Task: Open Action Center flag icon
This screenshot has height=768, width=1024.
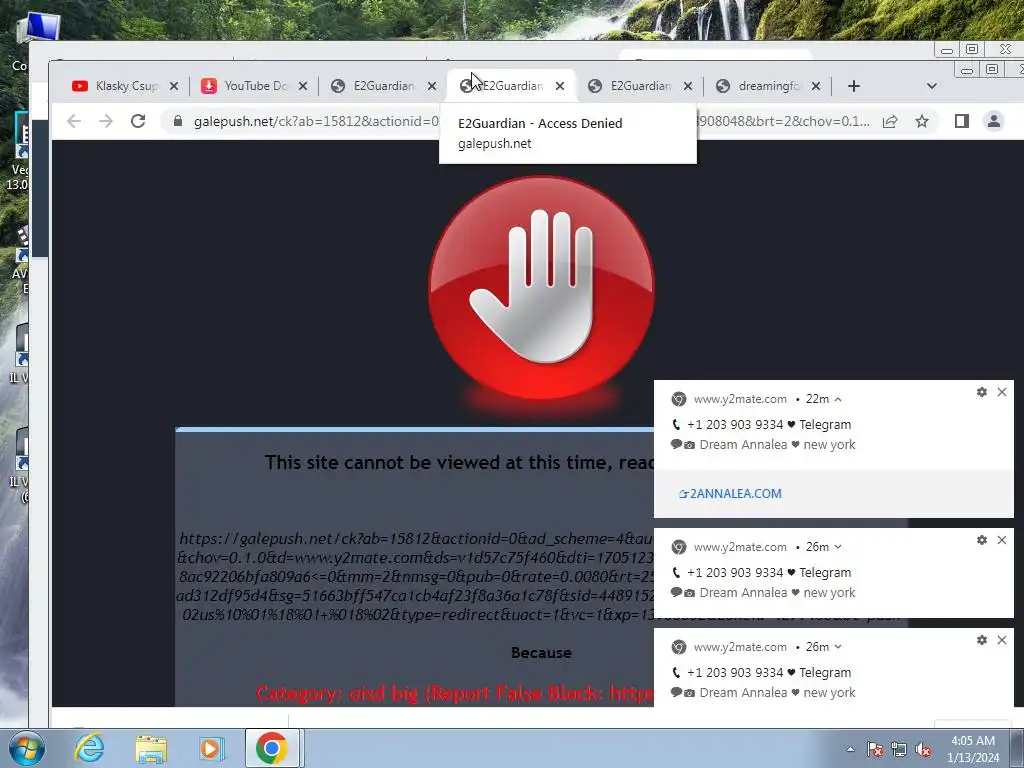Action: click(x=874, y=749)
